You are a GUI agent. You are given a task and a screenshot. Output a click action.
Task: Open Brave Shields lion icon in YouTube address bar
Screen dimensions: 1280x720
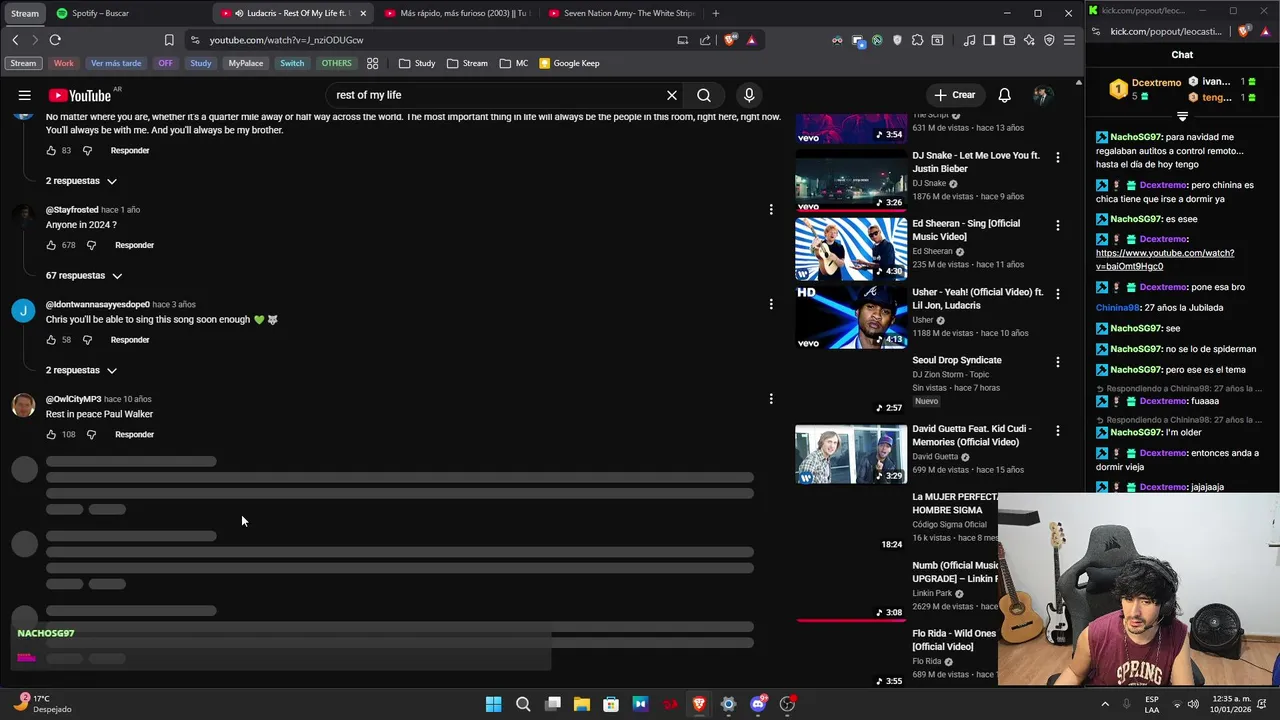(x=730, y=40)
